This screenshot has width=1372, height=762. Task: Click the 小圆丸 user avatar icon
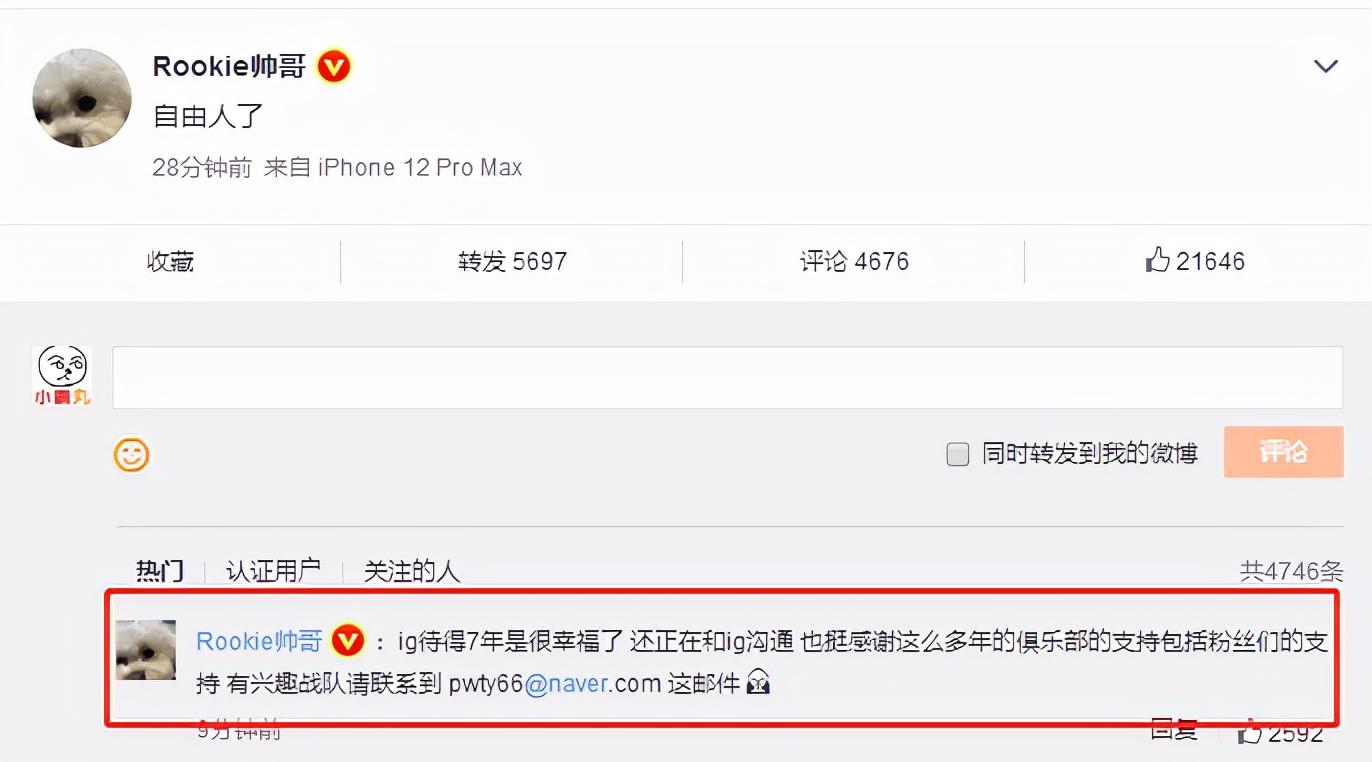(x=62, y=376)
